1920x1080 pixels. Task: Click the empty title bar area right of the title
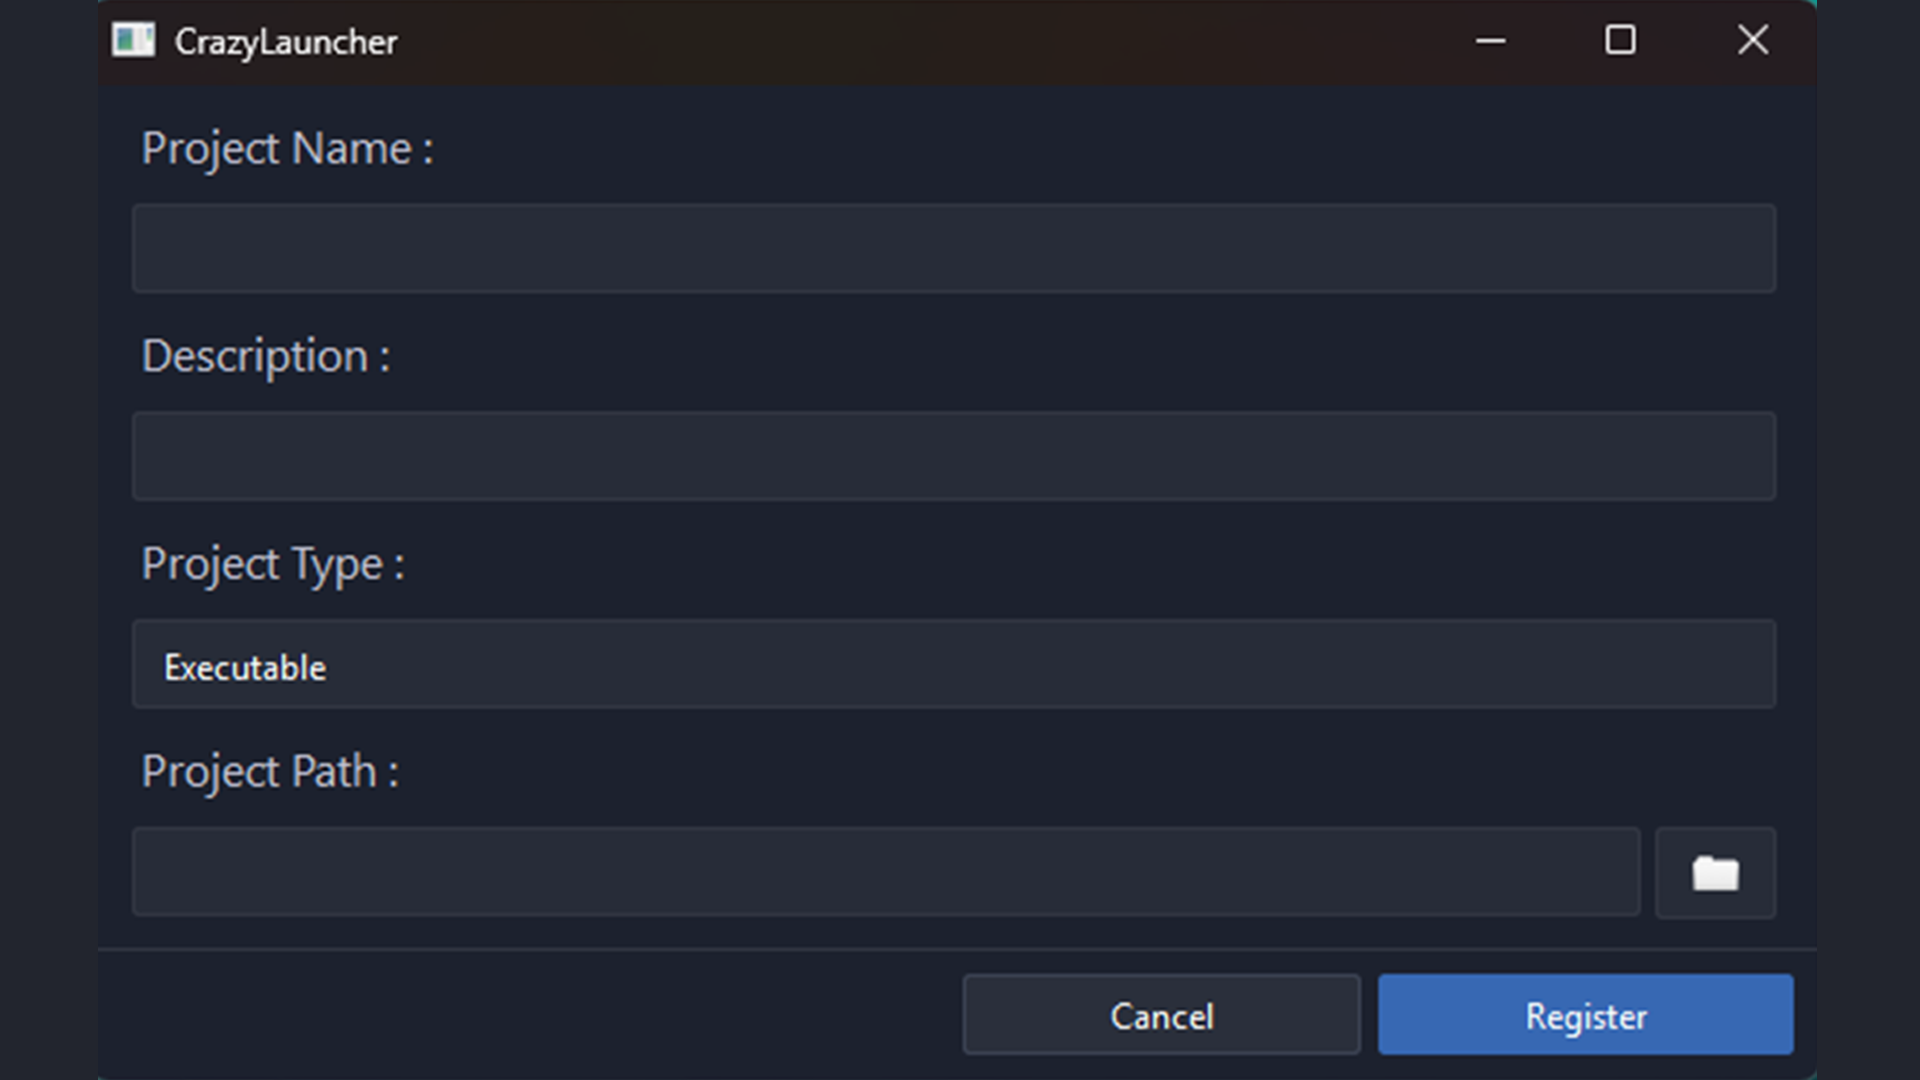click(x=900, y=42)
